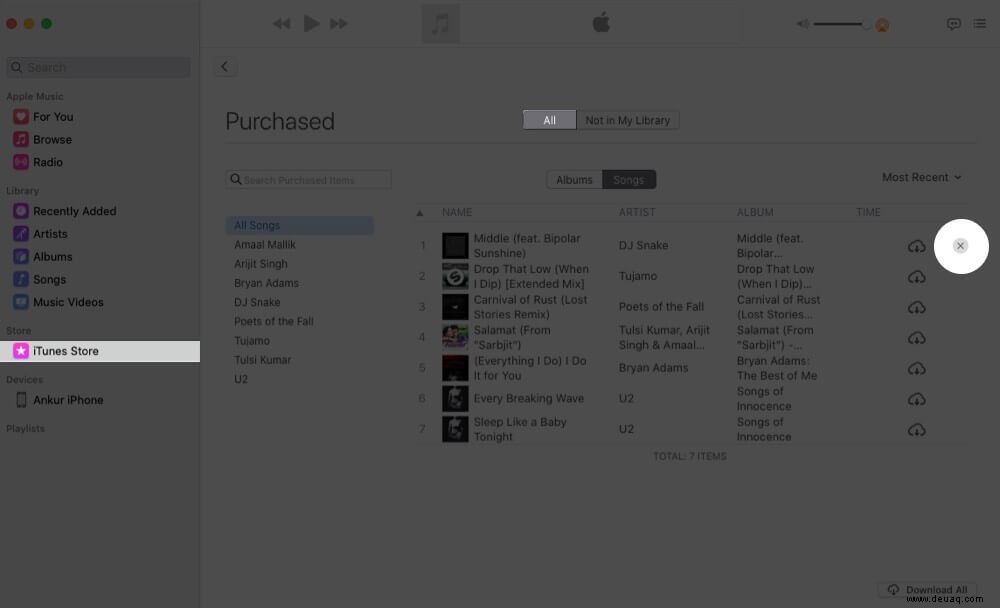Click the rewind playback button
The image size is (1000, 608).
pyautogui.click(x=281, y=24)
